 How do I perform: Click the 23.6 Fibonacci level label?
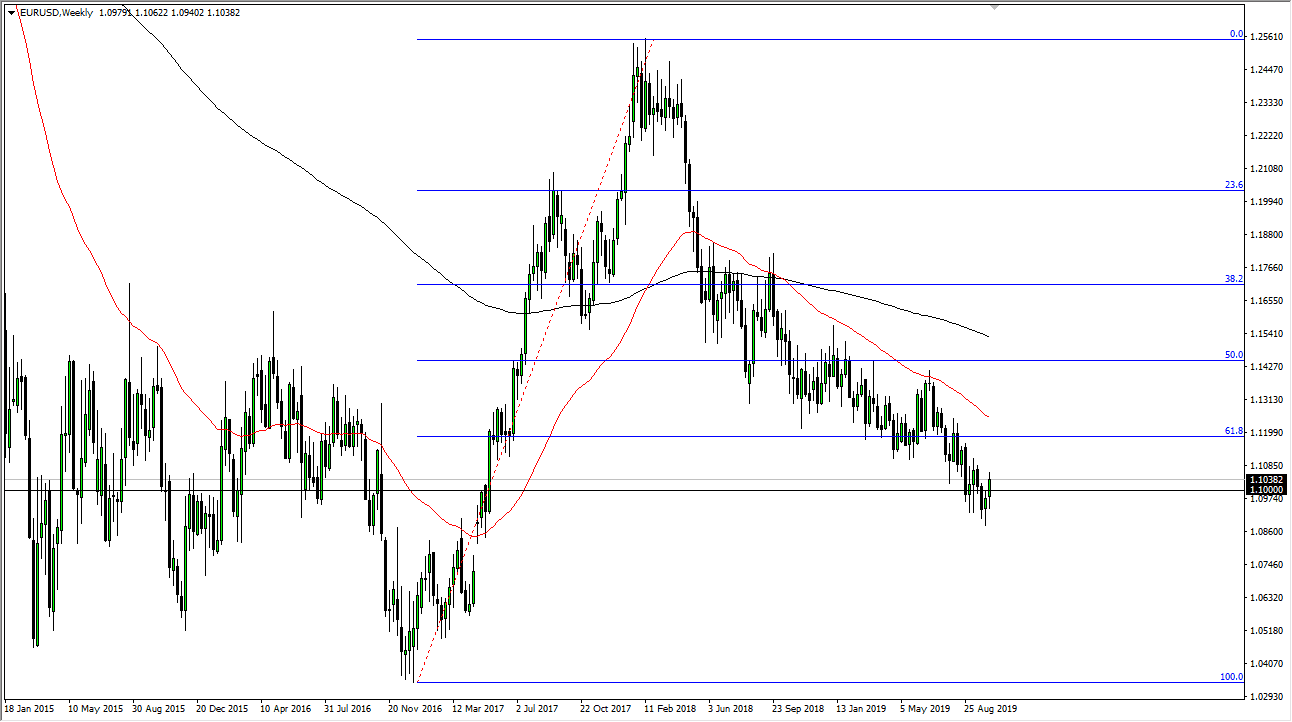(x=1233, y=185)
